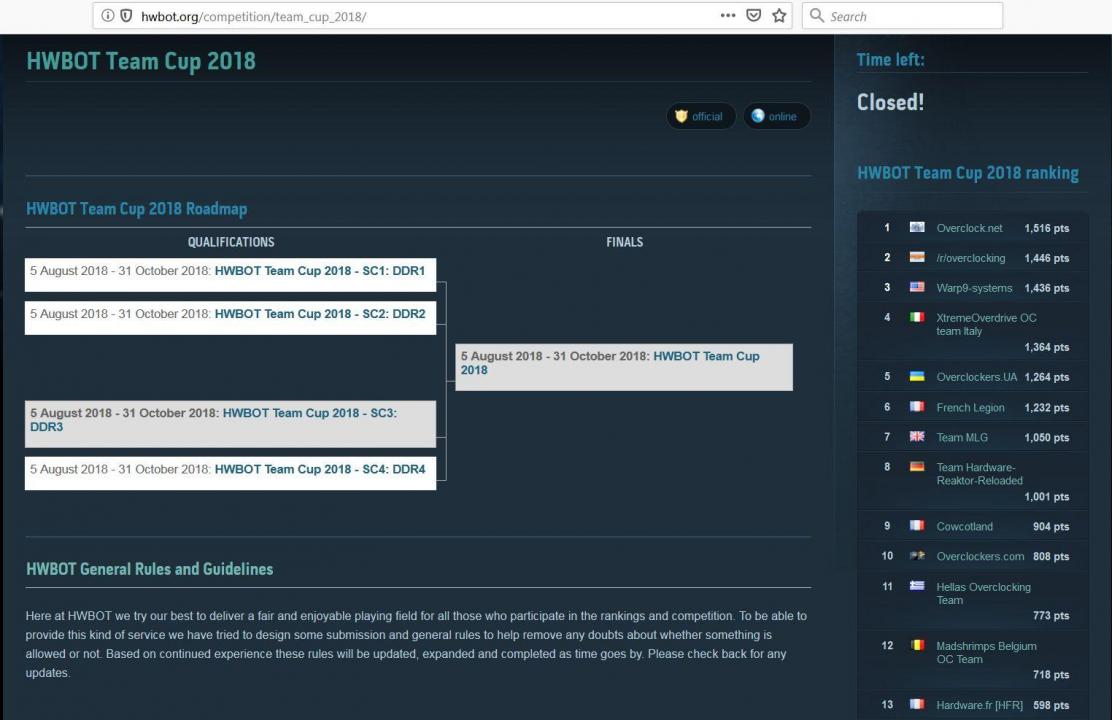Image resolution: width=1112 pixels, height=720 pixels.
Task: Open XtremeOverdrive OC team Italy link
Action: (x=986, y=324)
